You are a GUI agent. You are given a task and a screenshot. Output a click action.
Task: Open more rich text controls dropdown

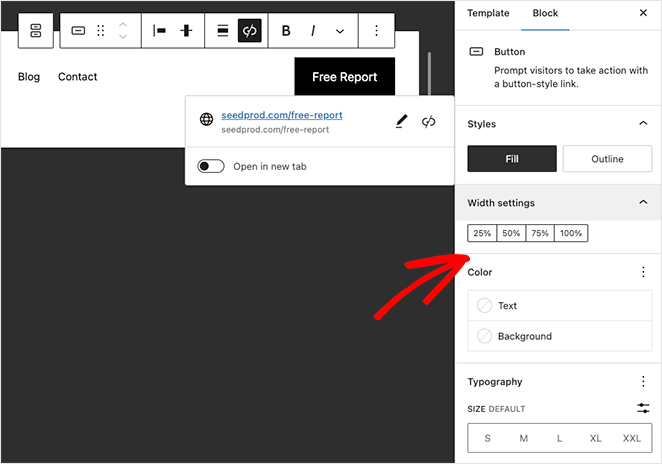[x=340, y=31]
